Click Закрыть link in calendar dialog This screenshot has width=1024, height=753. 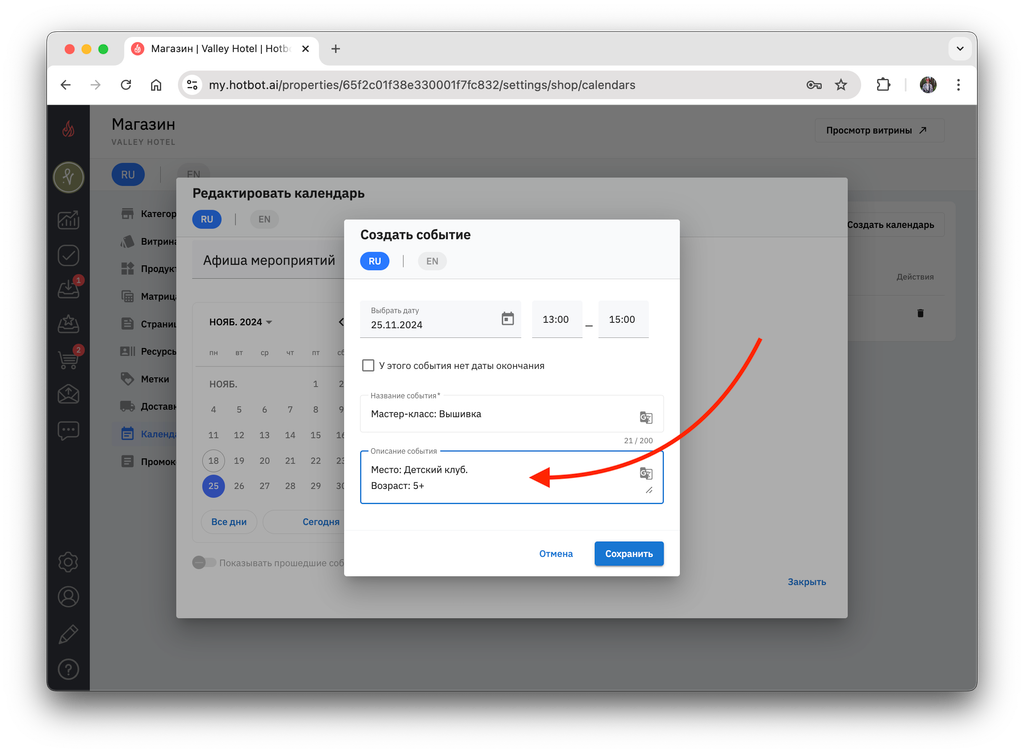tap(807, 582)
